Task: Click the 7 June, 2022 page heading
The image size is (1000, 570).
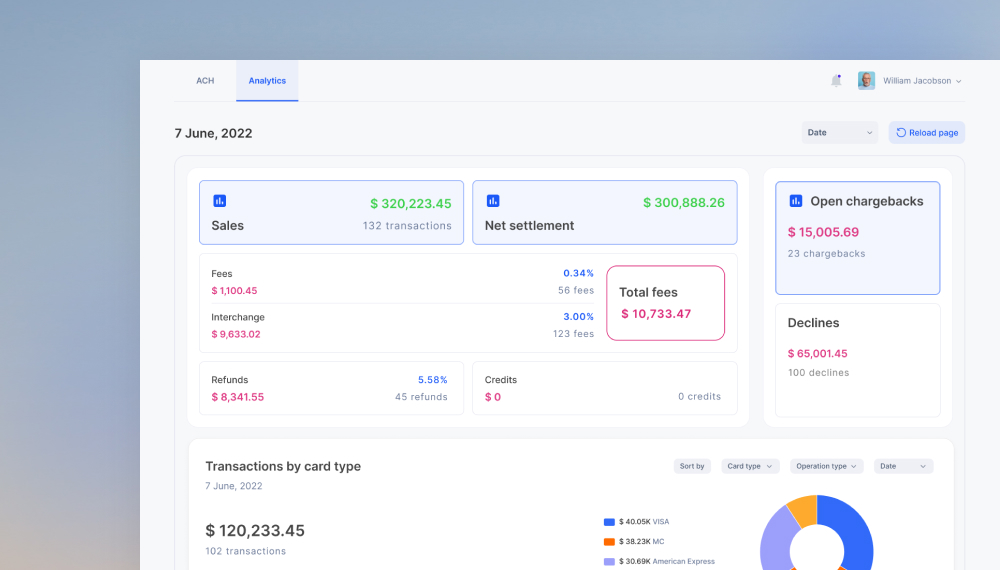Action: [x=214, y=133]
